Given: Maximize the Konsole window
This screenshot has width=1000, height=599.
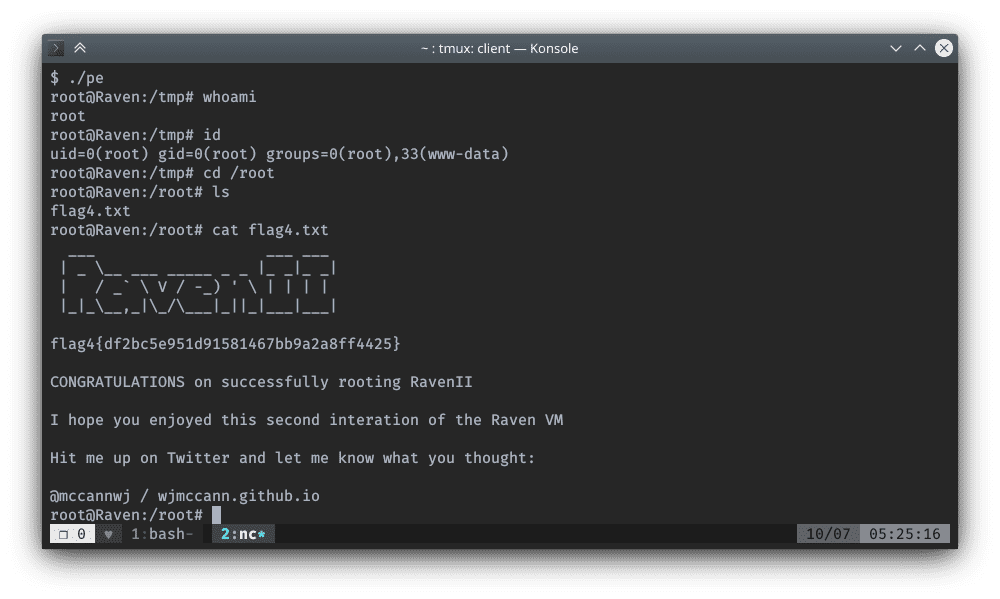Looking at the screenshot, I should [919, 48].
